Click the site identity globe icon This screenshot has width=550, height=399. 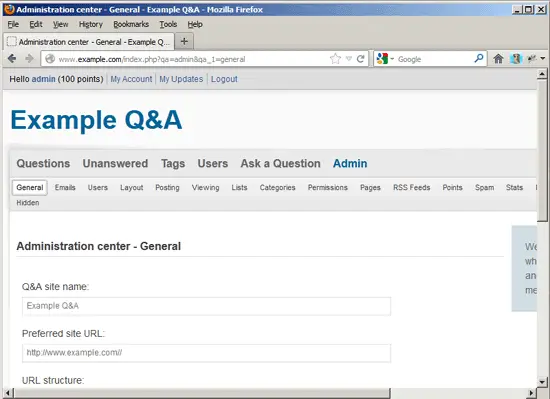point(50,59)
